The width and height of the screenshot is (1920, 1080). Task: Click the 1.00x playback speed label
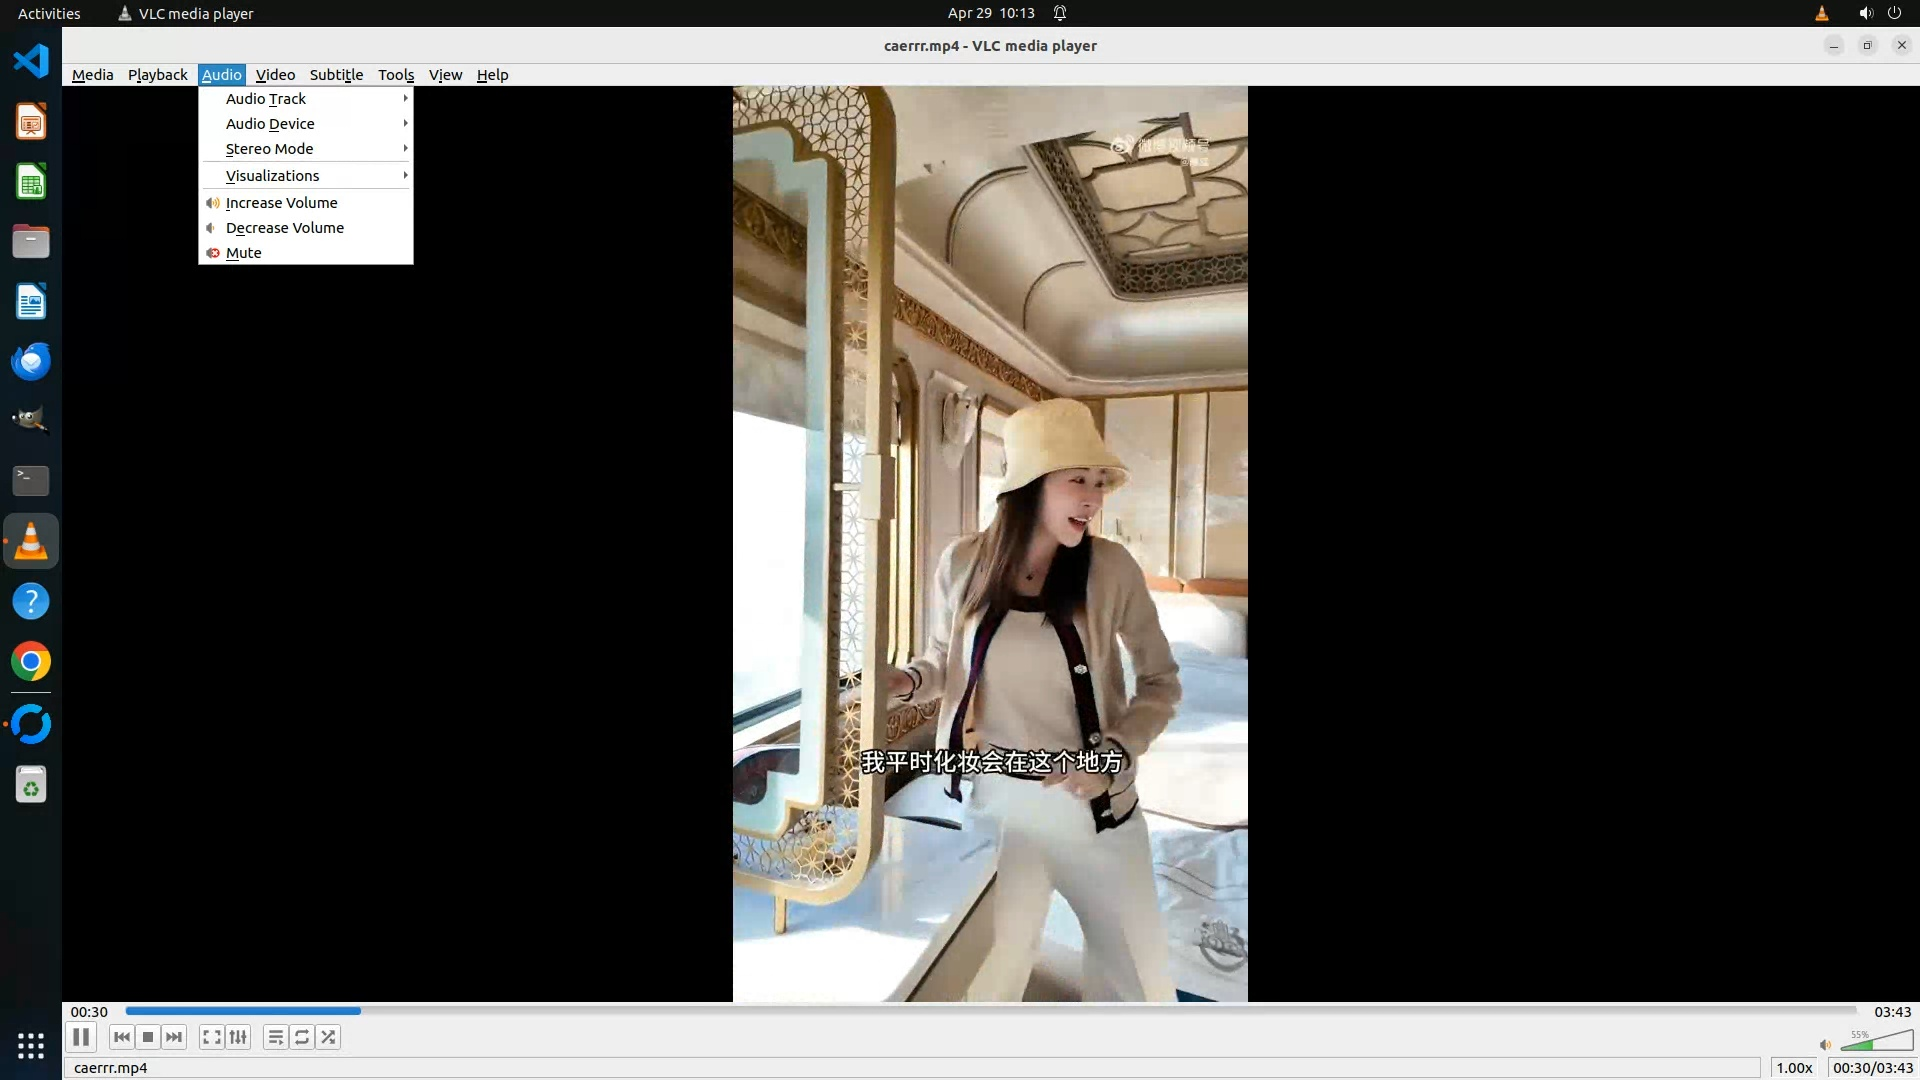click(x=1794, y=1068)
